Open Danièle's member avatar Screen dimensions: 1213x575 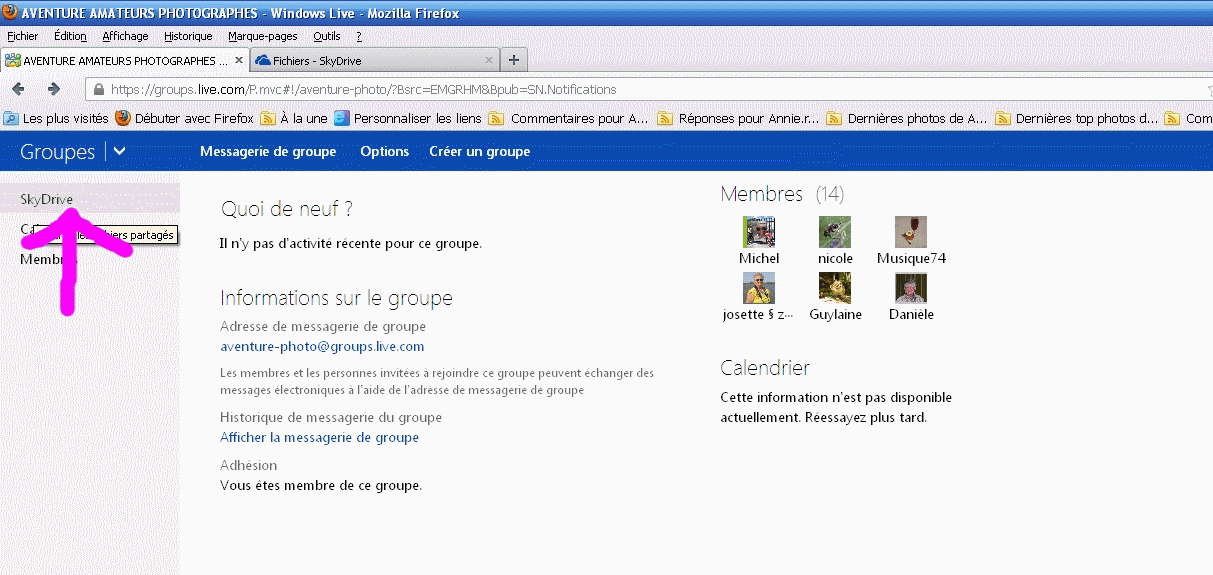click(x=911, y=288)
